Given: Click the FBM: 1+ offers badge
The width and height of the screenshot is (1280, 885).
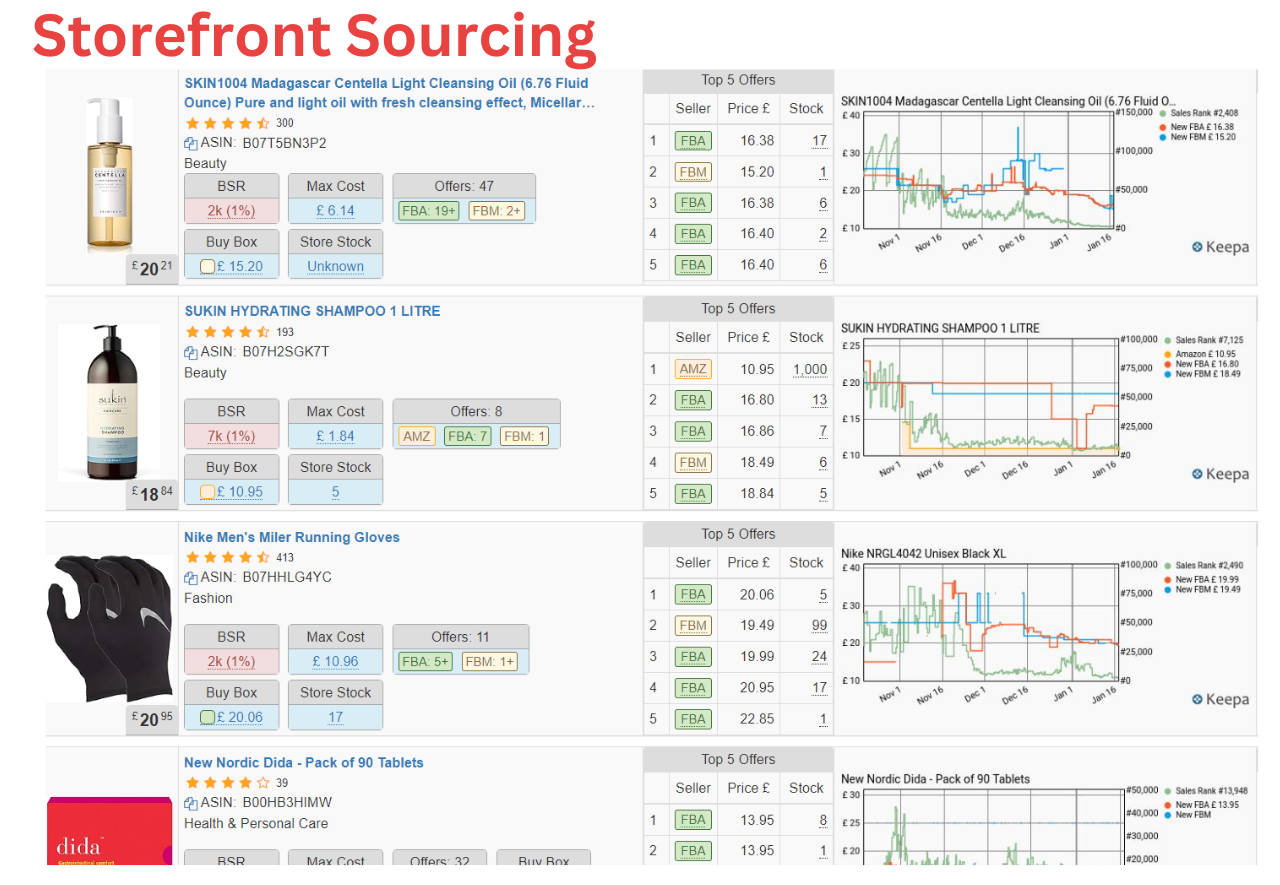Looking at the screenshot, I should [x=489, y=661].
